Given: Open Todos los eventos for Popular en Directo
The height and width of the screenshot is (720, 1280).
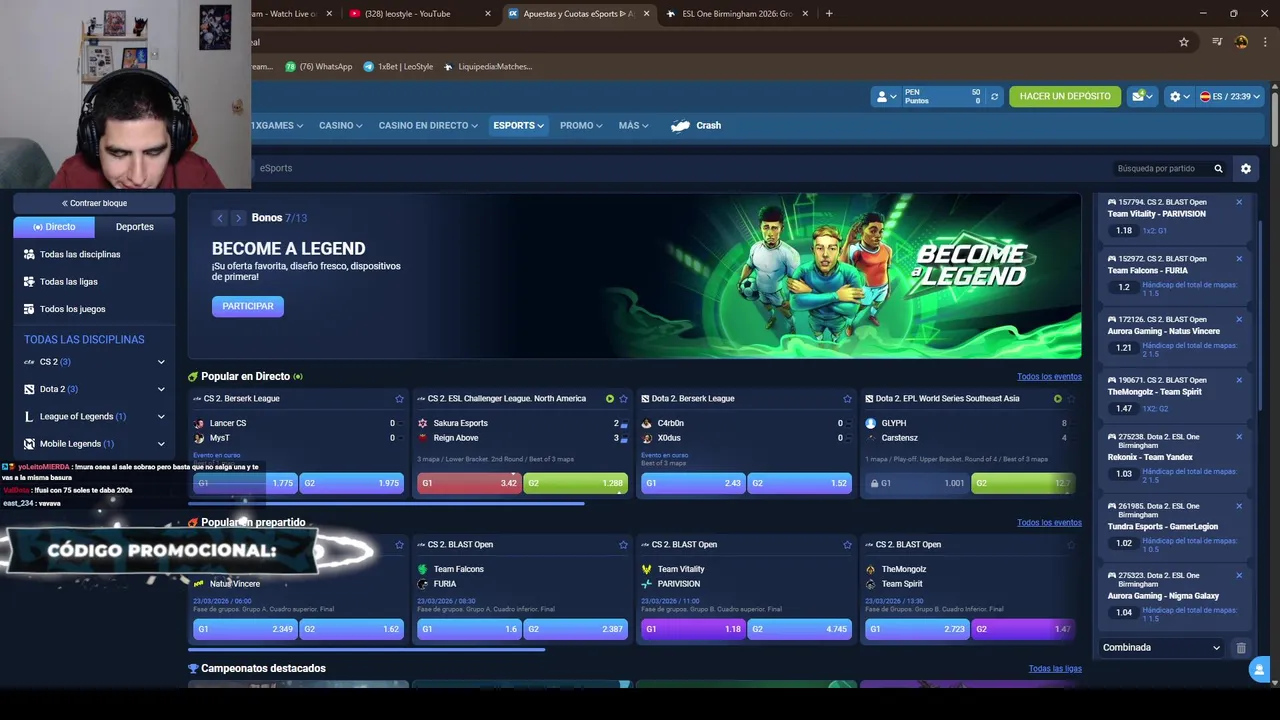Looking at the screenshot, I should click(1049, 377).
